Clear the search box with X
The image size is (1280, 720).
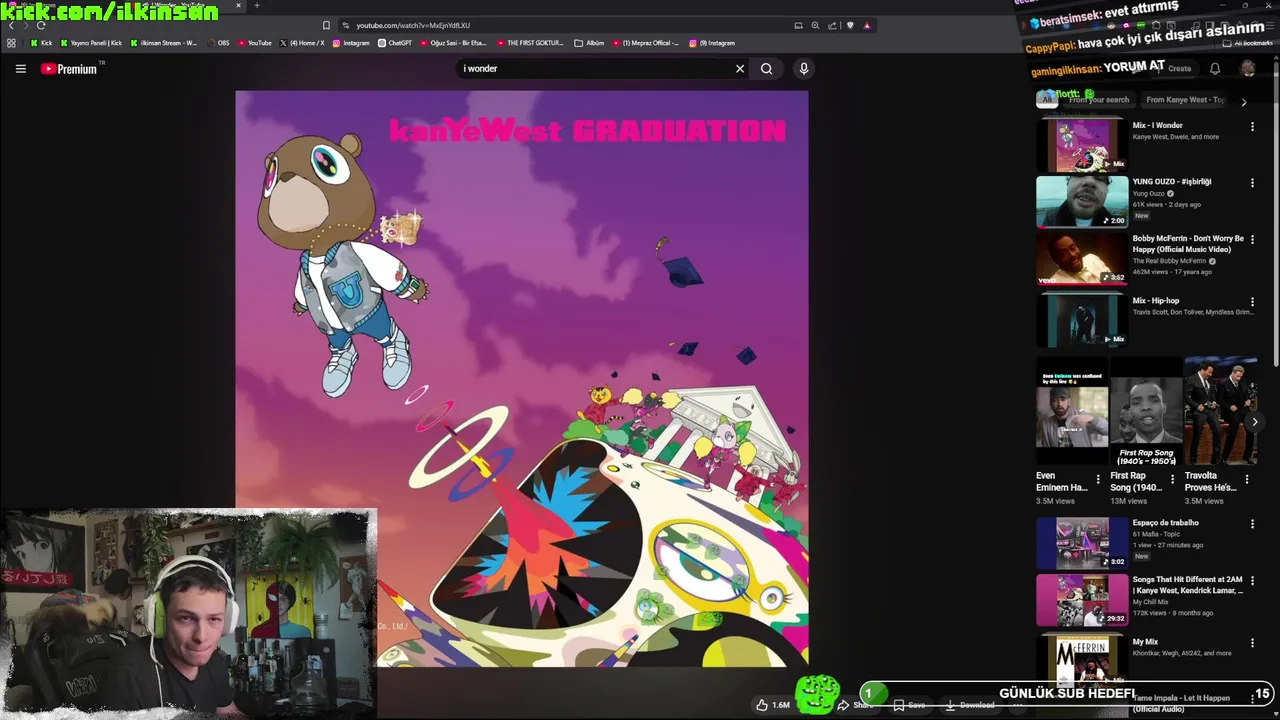tap(740, 69)
